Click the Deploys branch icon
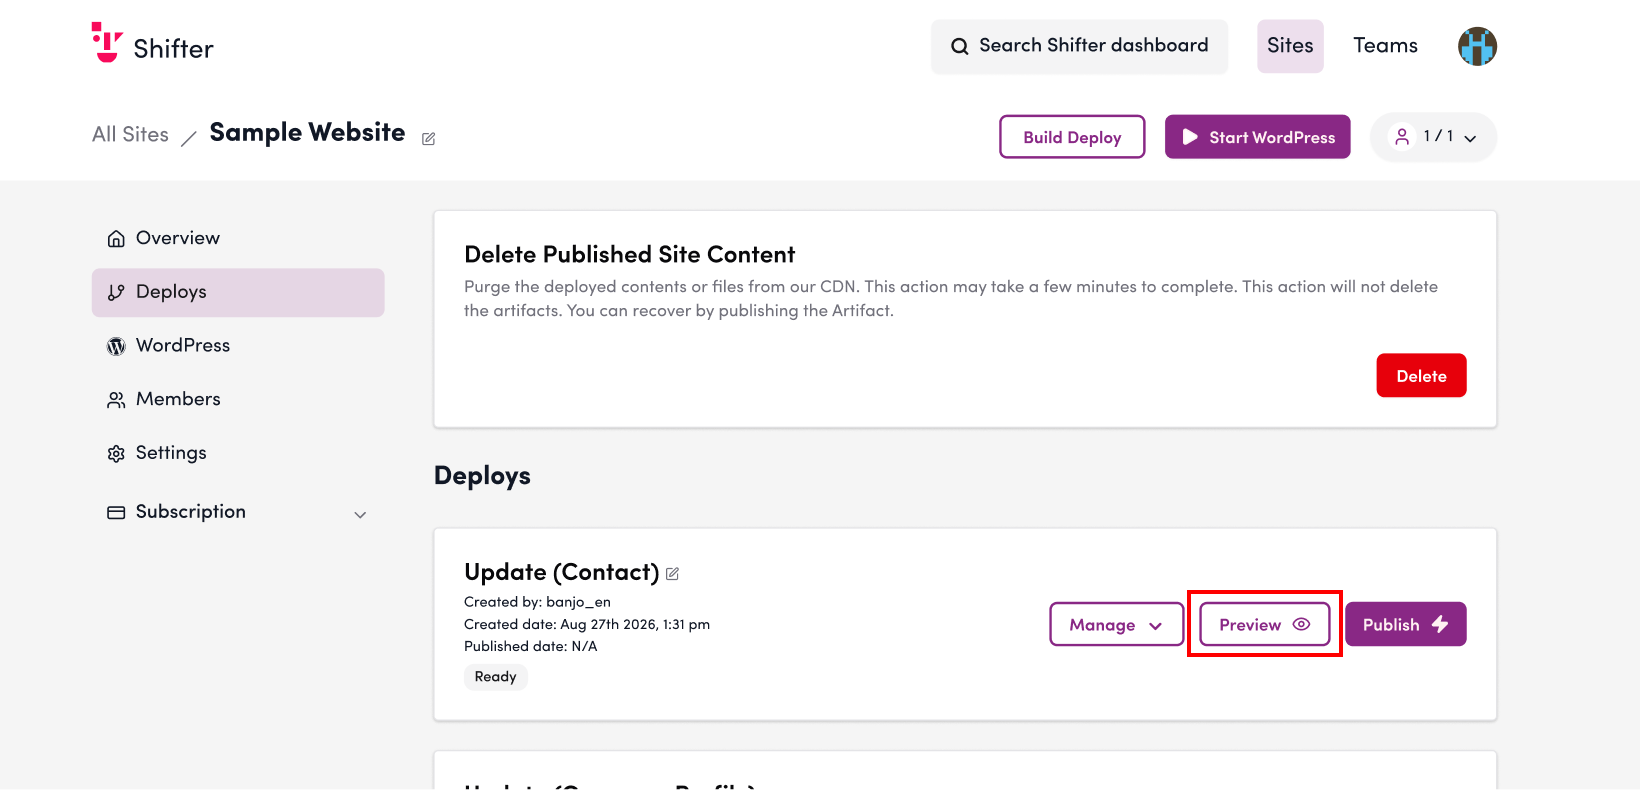The image size is (1640, 790). pos(116,292)
